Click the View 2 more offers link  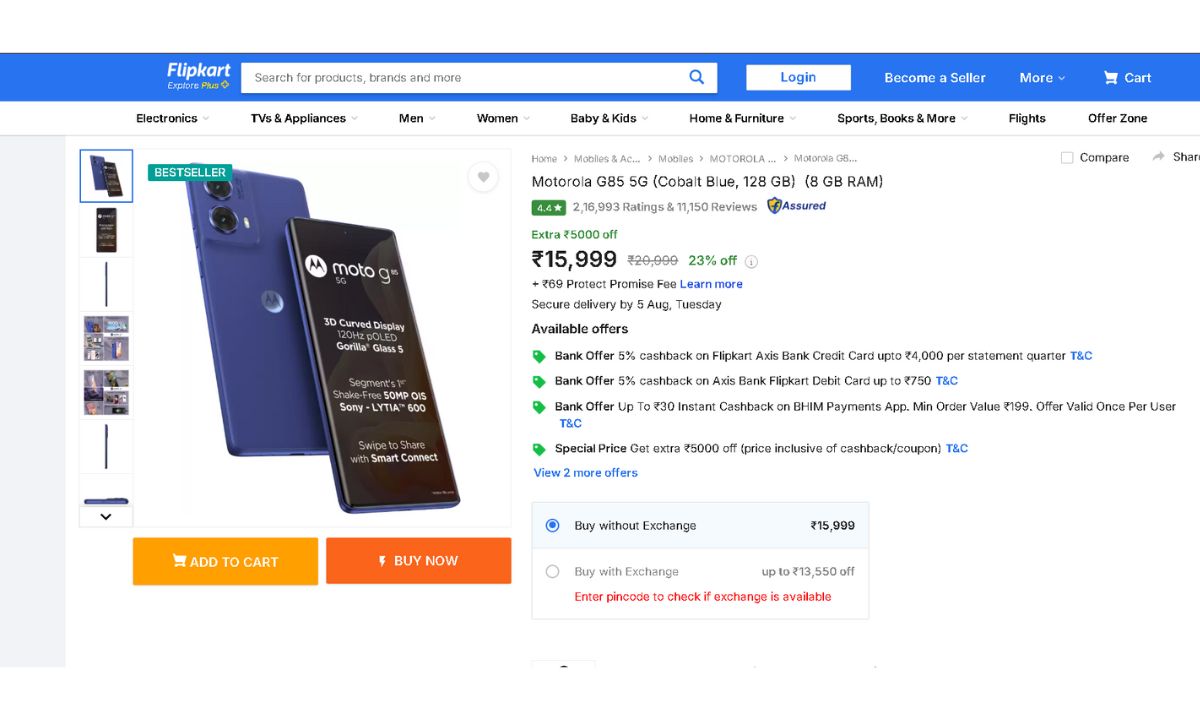tap(586, 473)
